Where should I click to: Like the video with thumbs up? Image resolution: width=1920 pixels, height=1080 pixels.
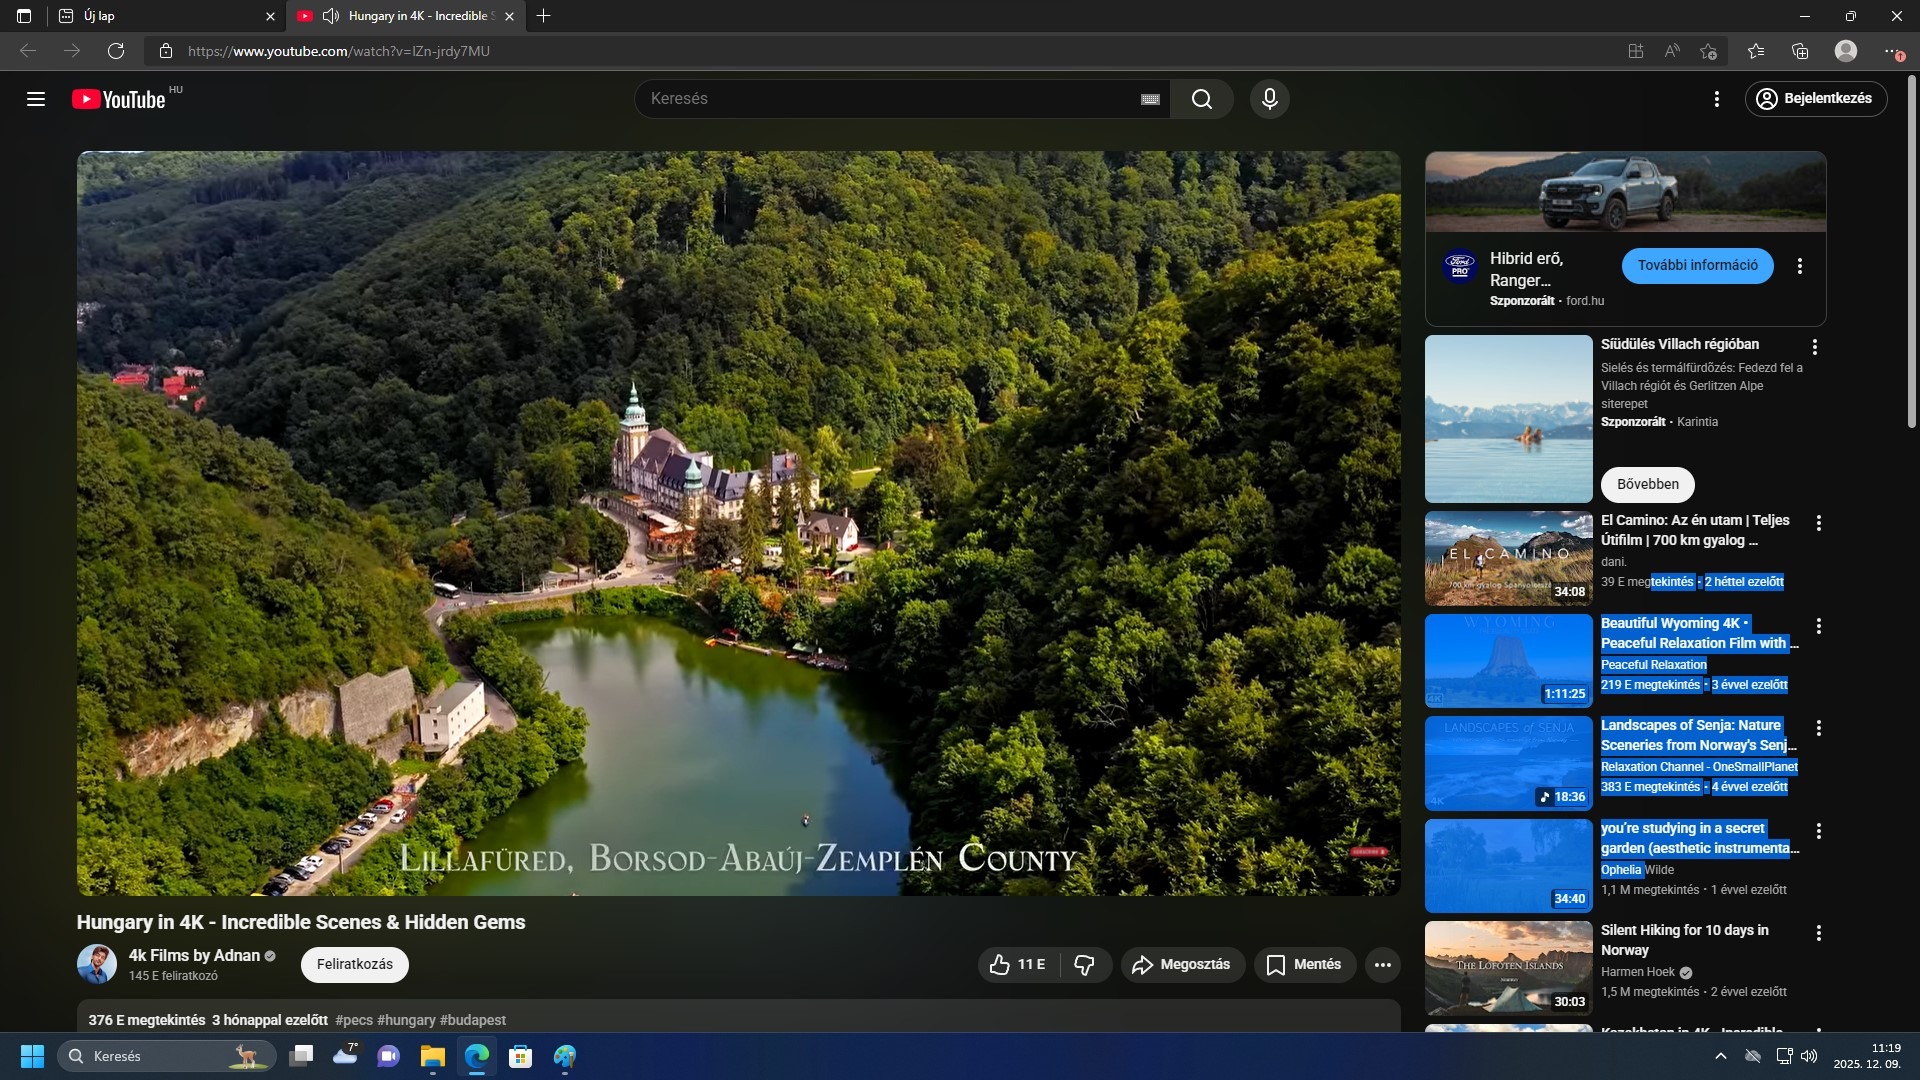point(1017,964)
